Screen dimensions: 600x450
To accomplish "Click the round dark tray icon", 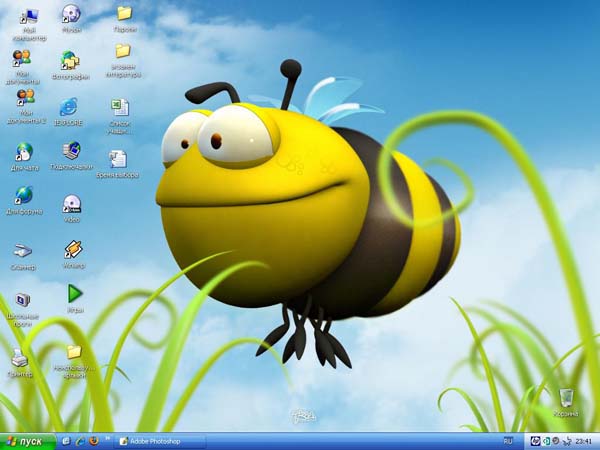I will point(556,441).
